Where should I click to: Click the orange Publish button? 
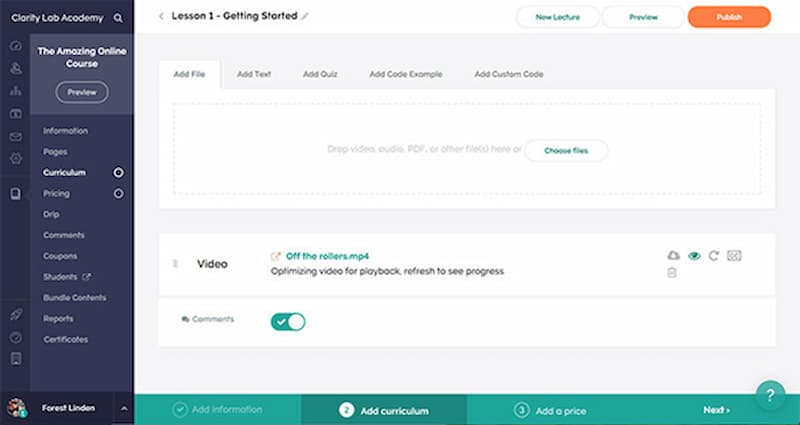click(729, 17)
